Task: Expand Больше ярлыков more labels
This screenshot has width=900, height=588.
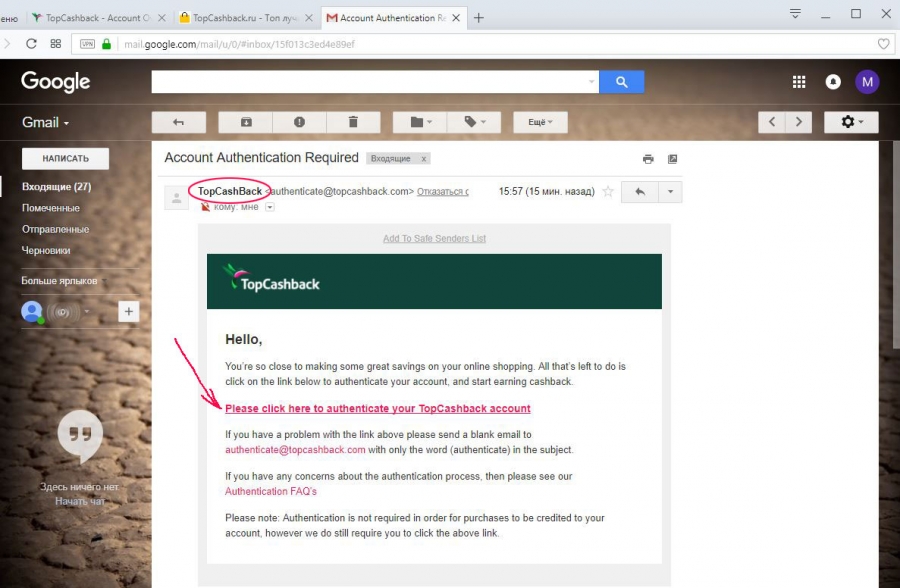Action: tap(64, 281)
